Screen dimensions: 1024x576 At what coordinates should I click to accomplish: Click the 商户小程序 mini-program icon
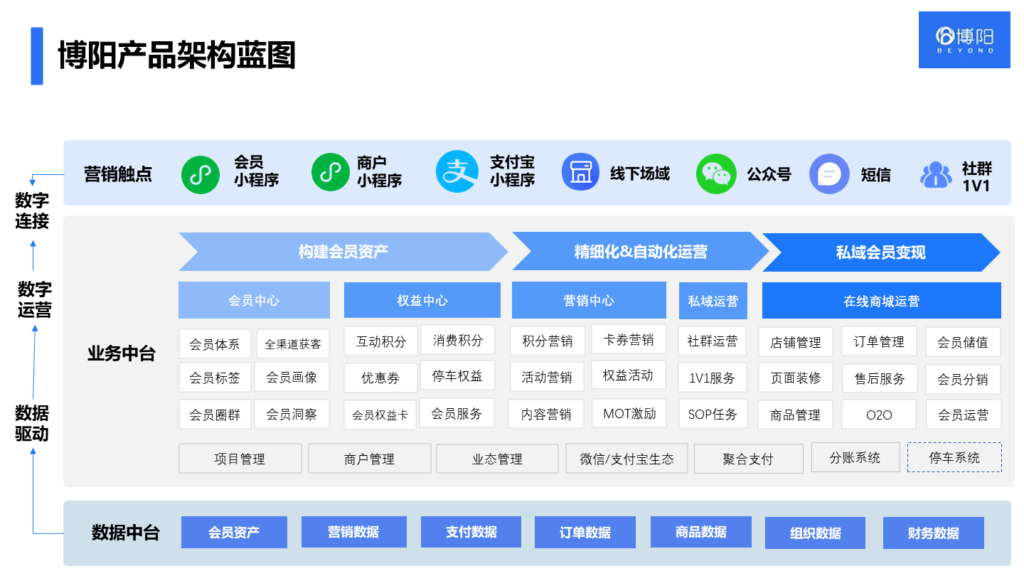point(328,173)
